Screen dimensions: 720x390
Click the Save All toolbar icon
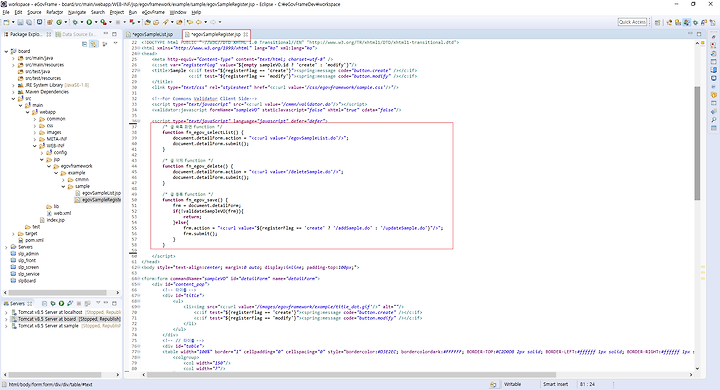coord(29,22)
